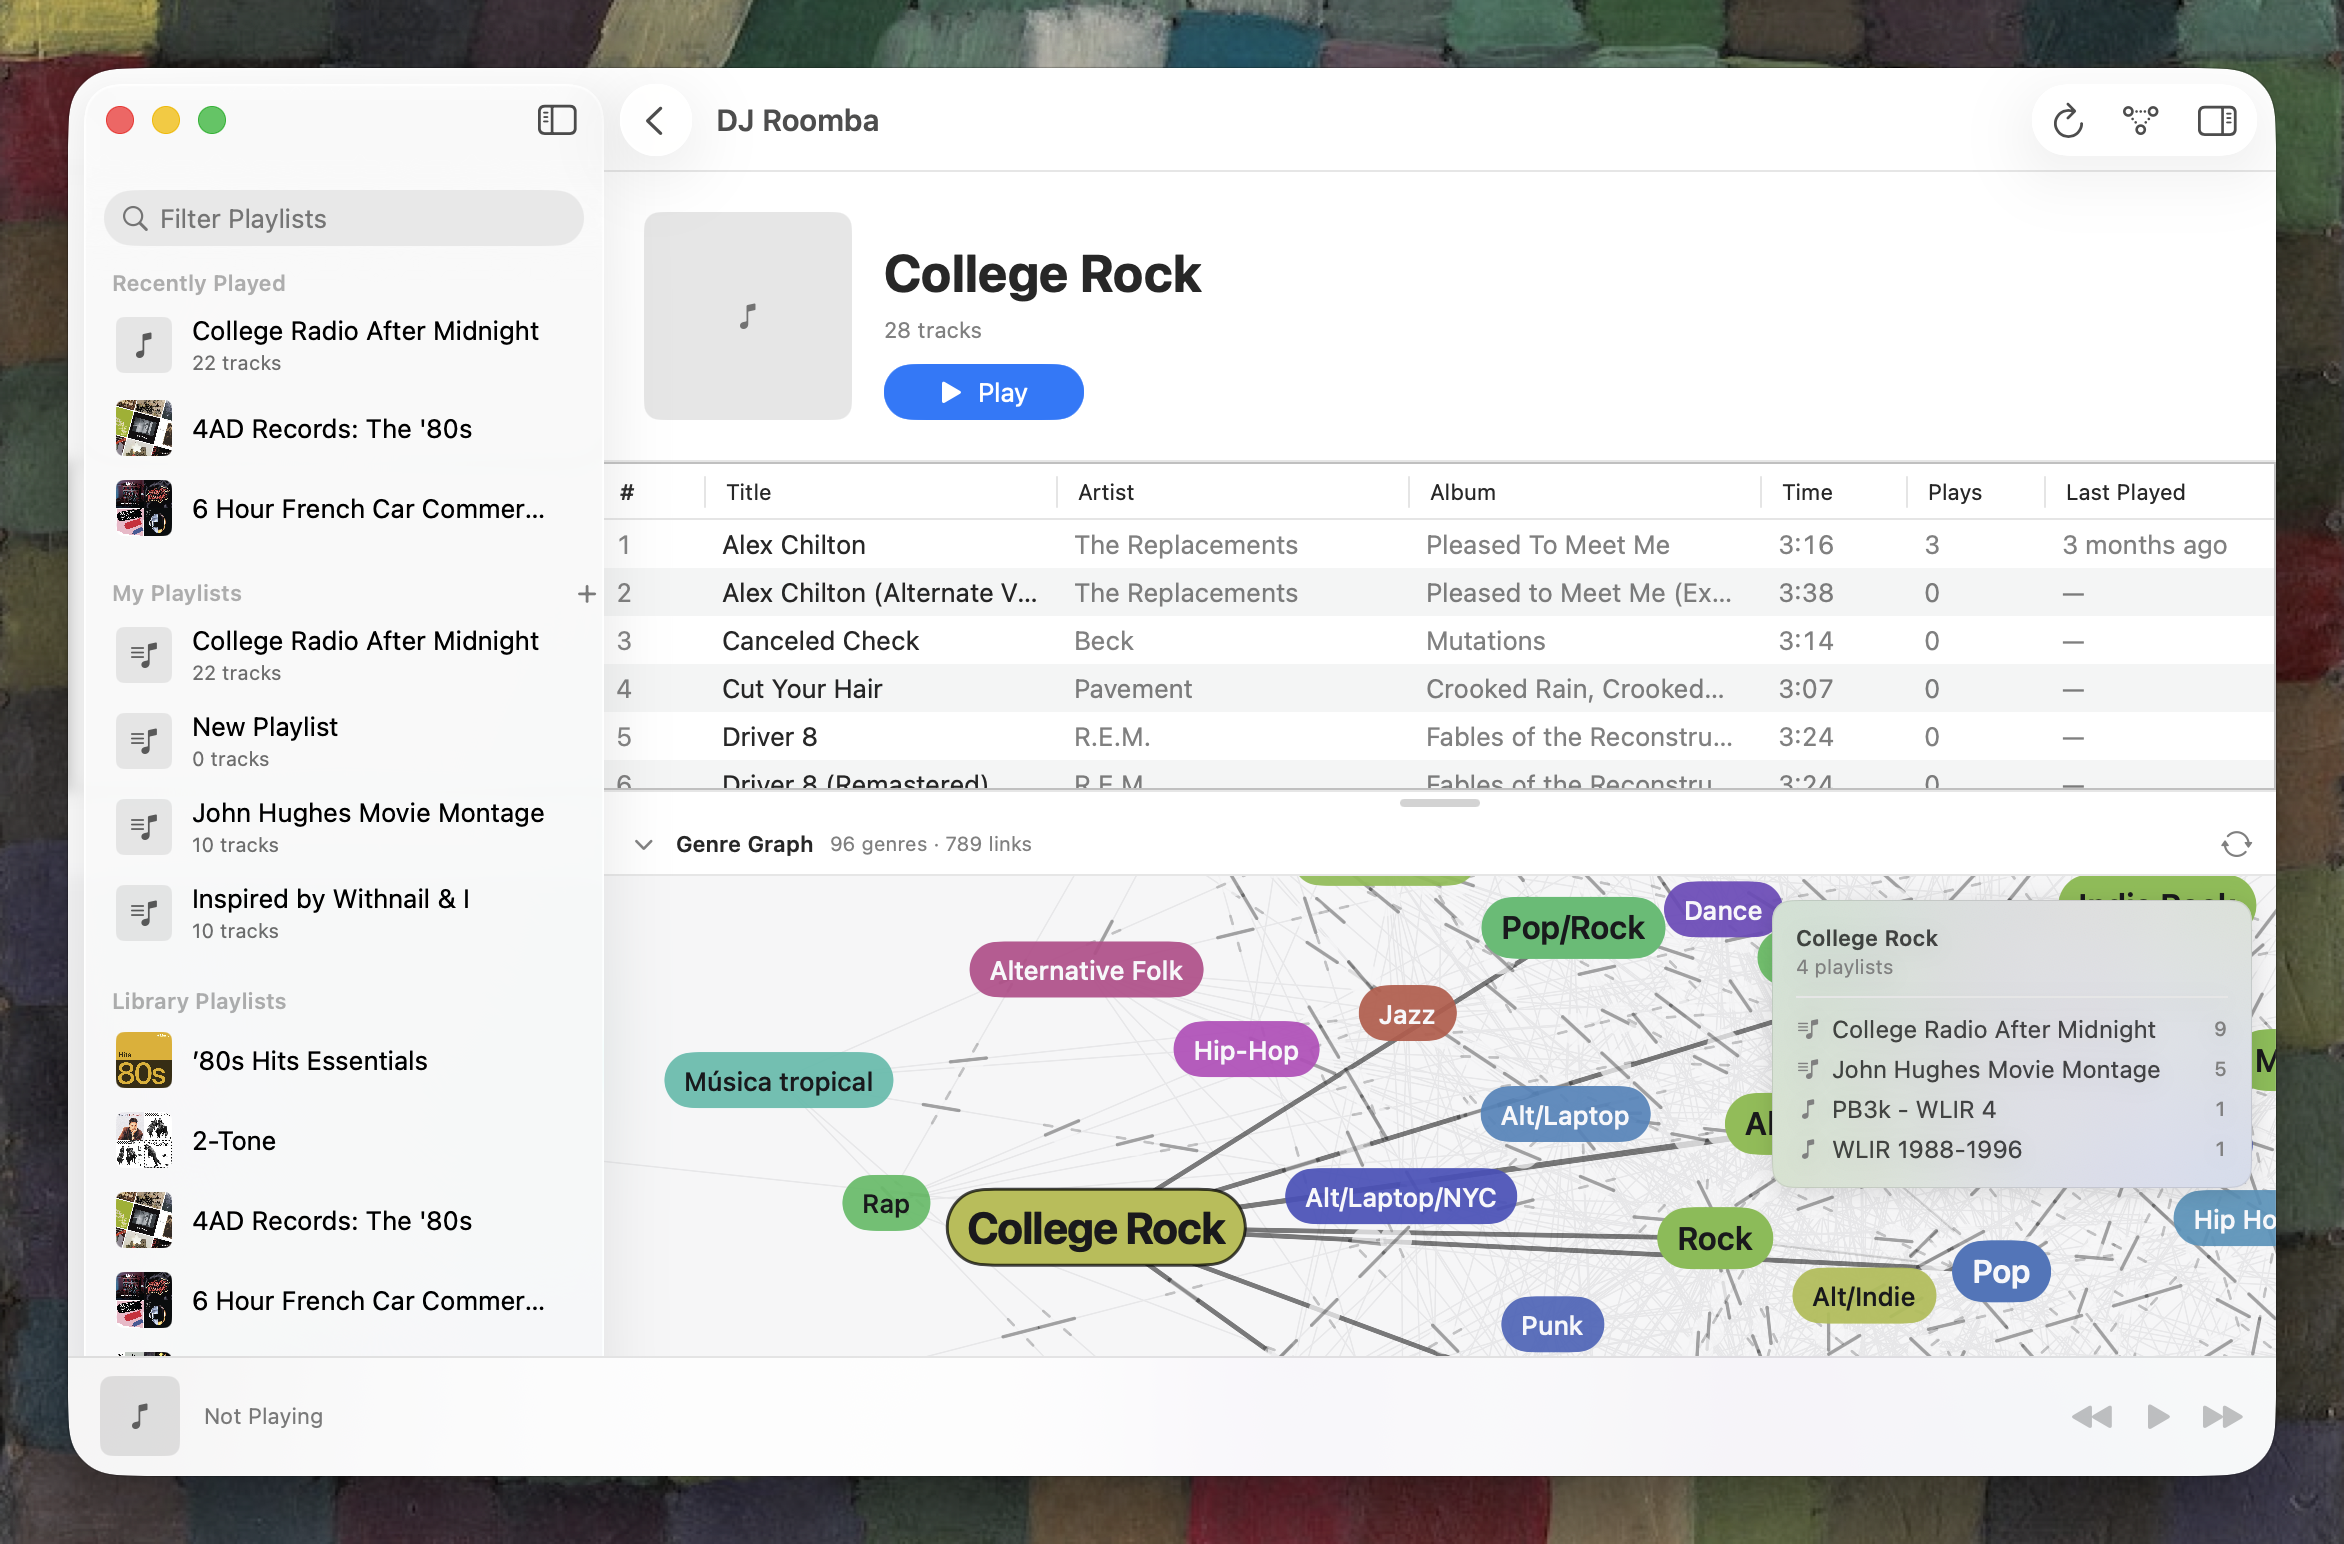Open 6 Hour French Car Commercial library playlist
This screenshot has height=1544, width=2344.
(344, 1300)
